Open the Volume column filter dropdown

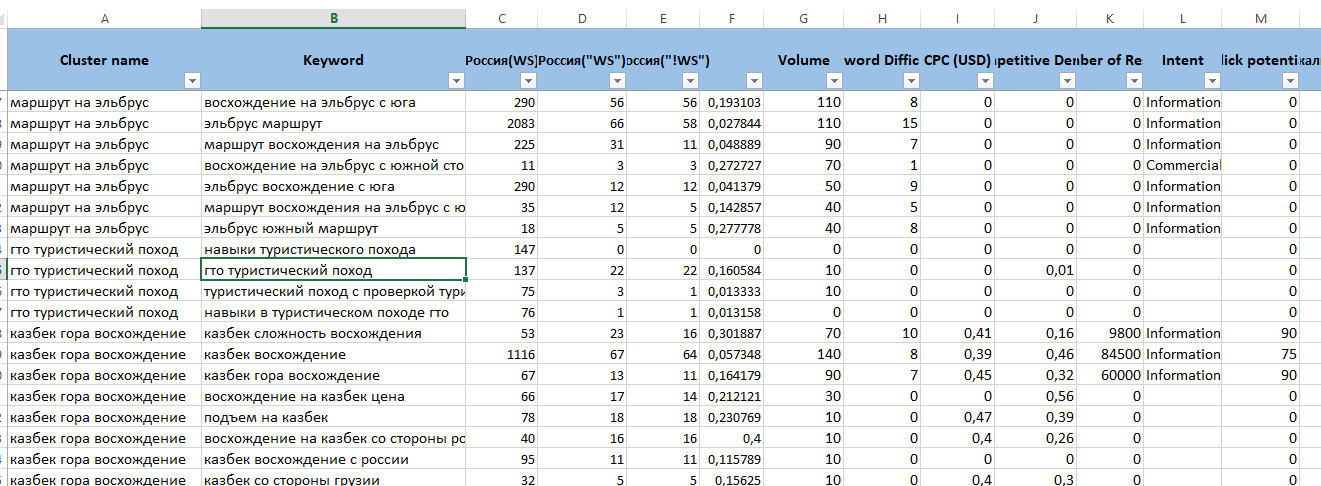[834, 81]
